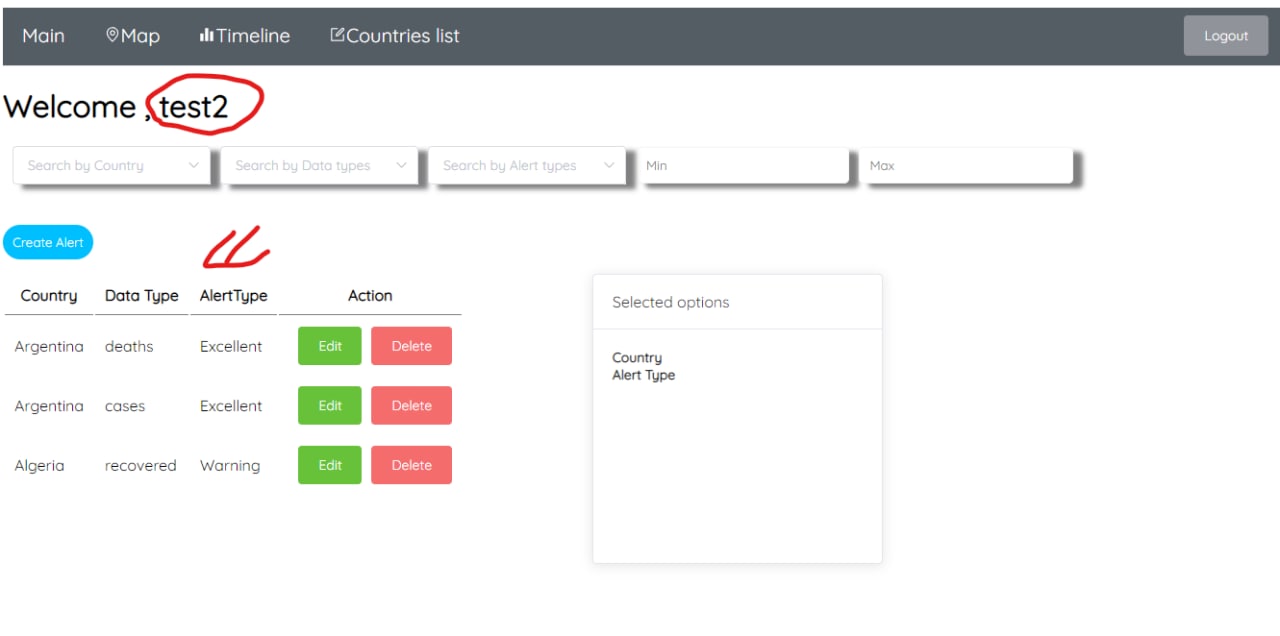Click the AlertType column header
This screenshot has width=1280, height=636.
[x=234, y=296]
